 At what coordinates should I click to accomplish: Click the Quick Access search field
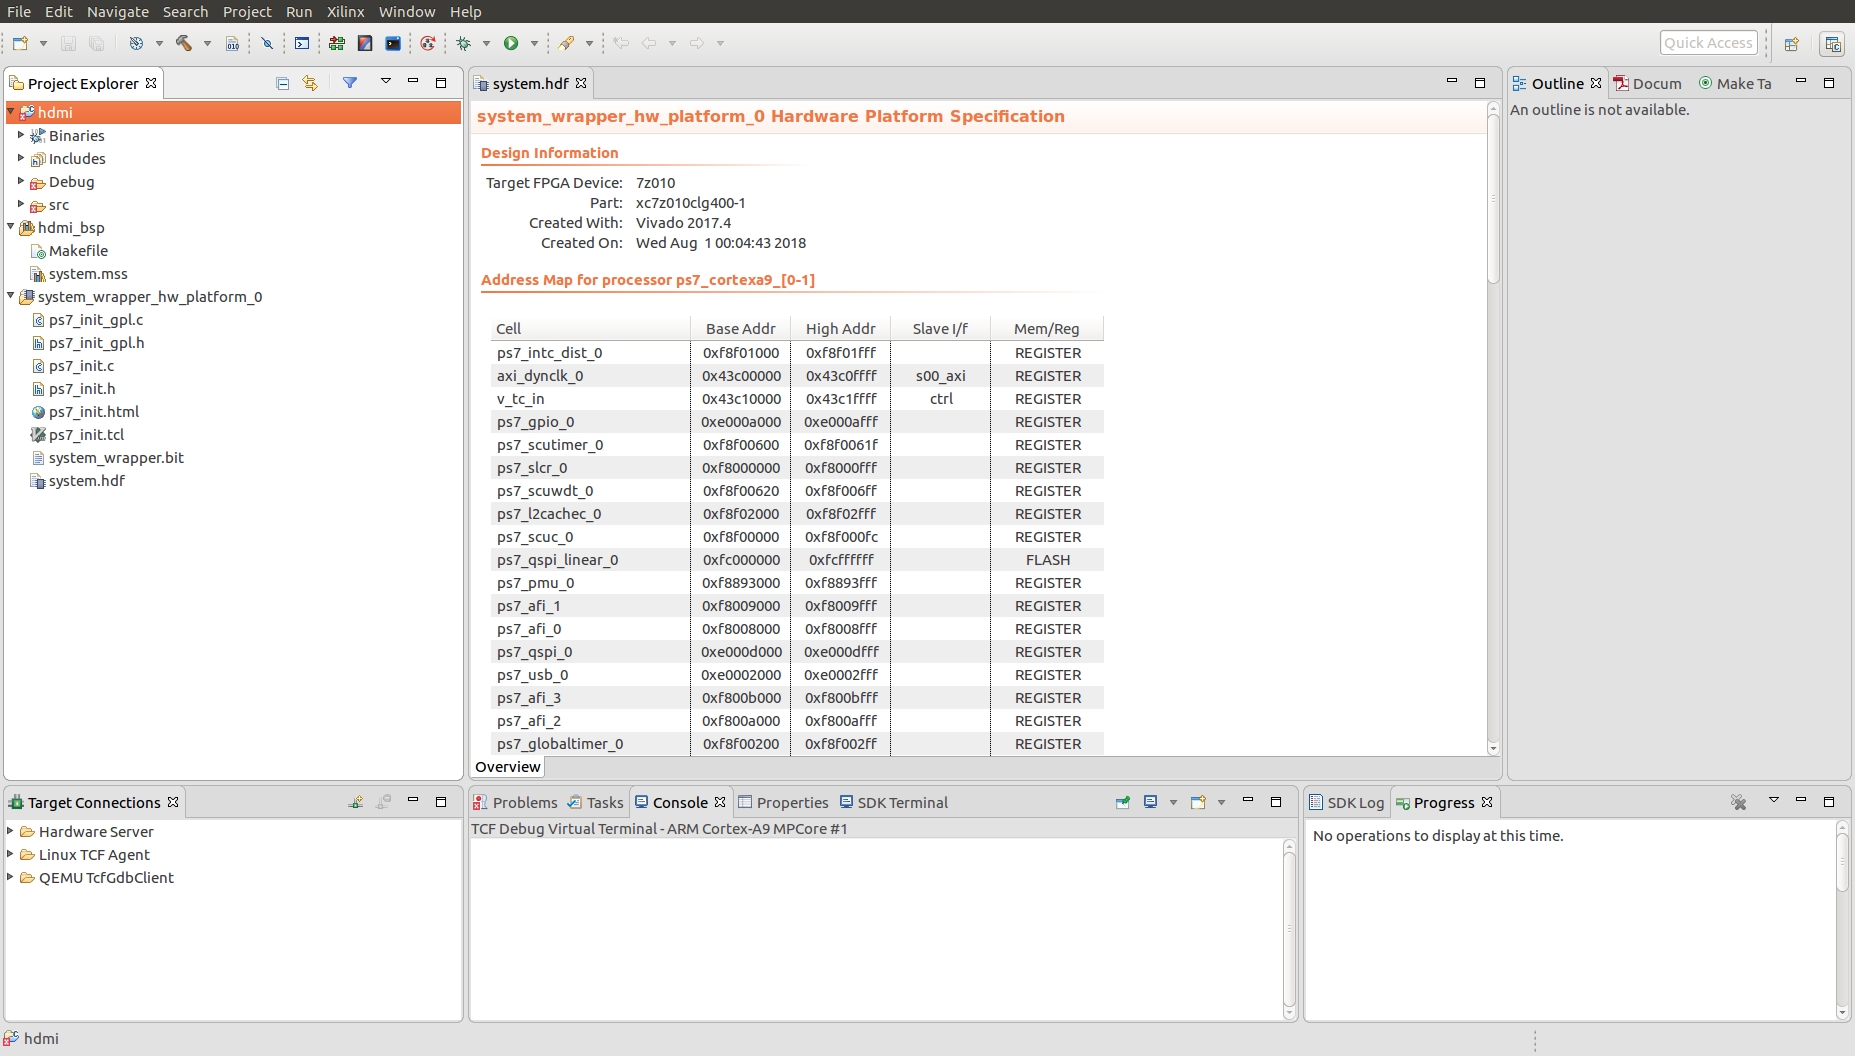point(1708,43)
